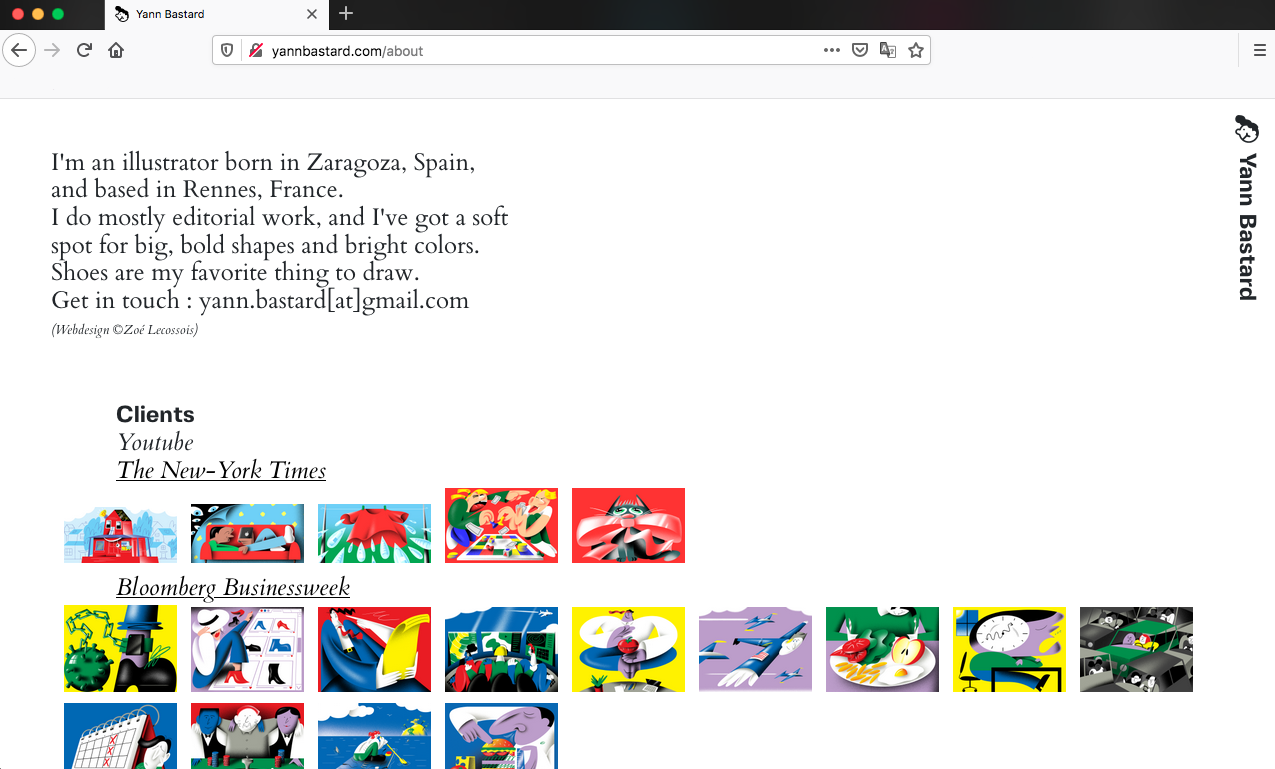Open the Bloomberg Businessweek client link

click(x=233, y=588)
